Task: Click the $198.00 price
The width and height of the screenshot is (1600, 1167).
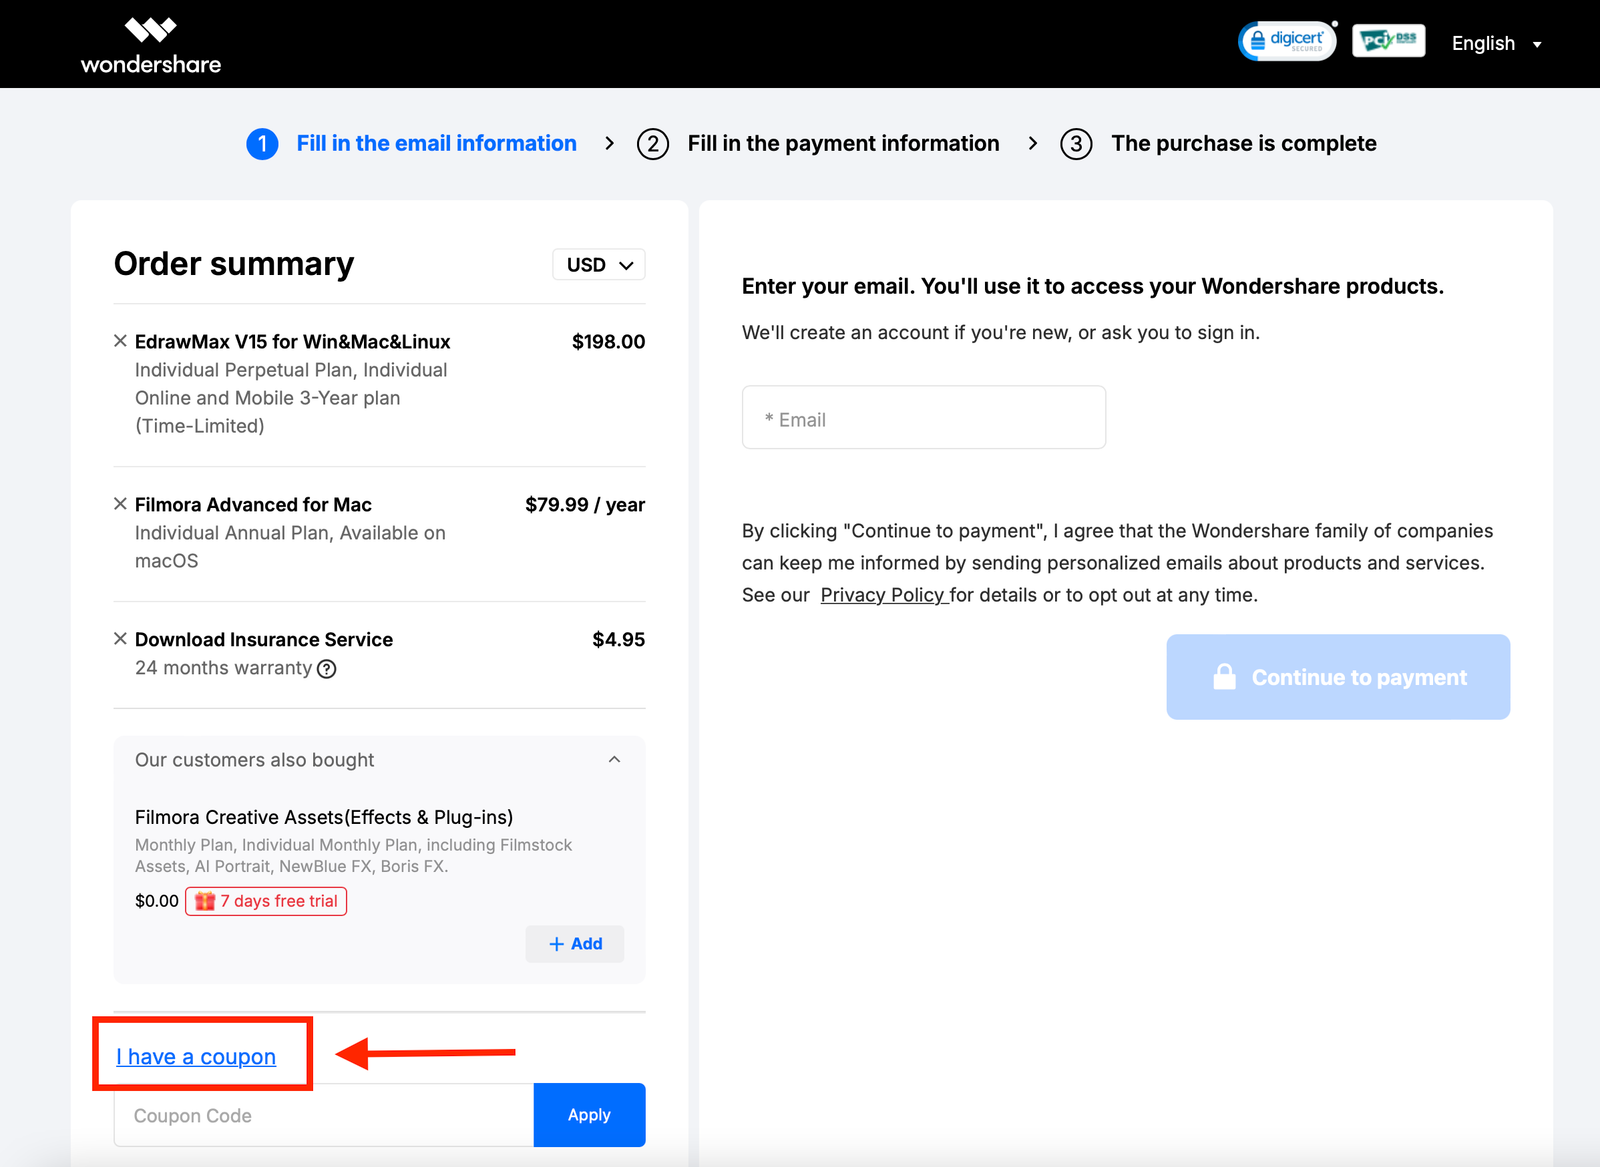Action: [x=609, y=342]
